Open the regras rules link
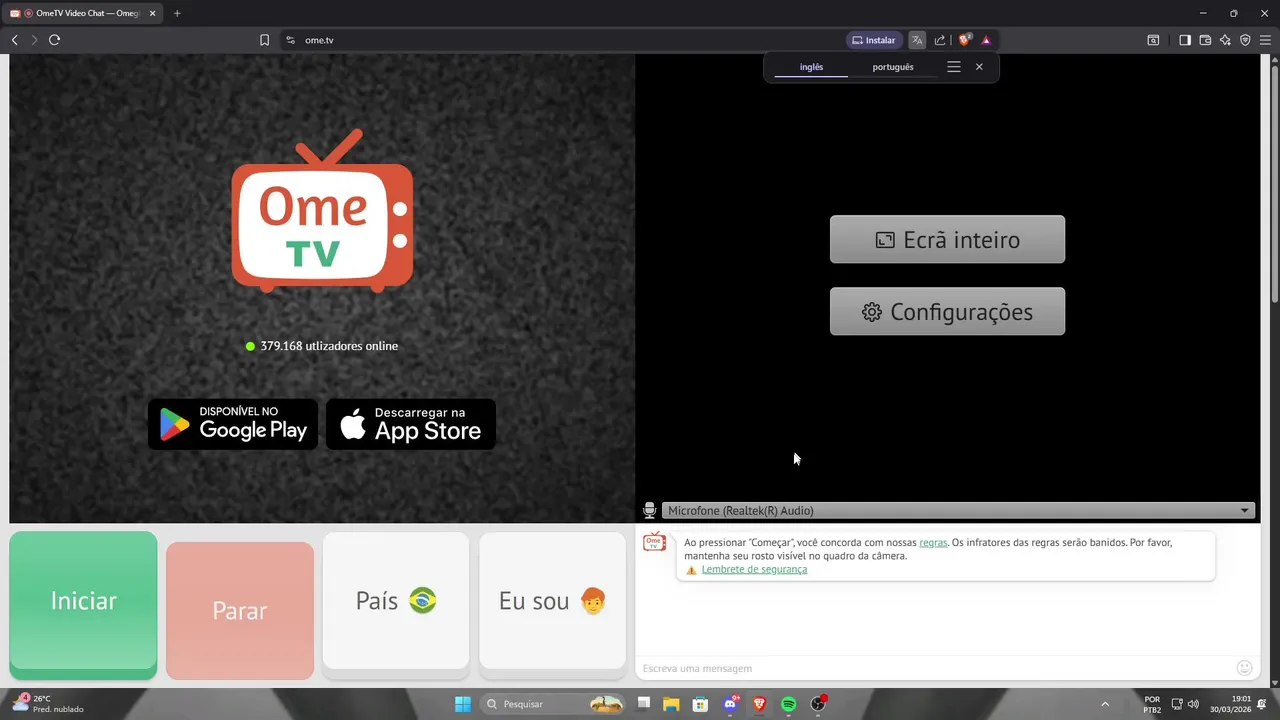Screen dimensions: 1280x720 click(x=933, y=543)
